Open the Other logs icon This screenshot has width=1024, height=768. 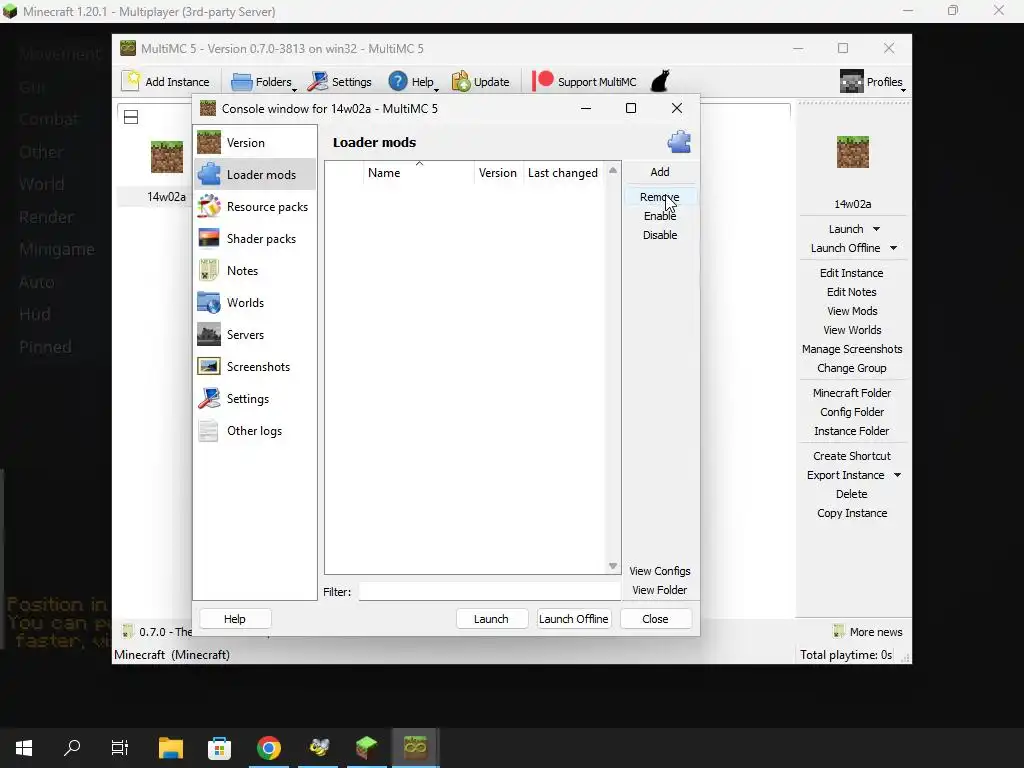209,430
